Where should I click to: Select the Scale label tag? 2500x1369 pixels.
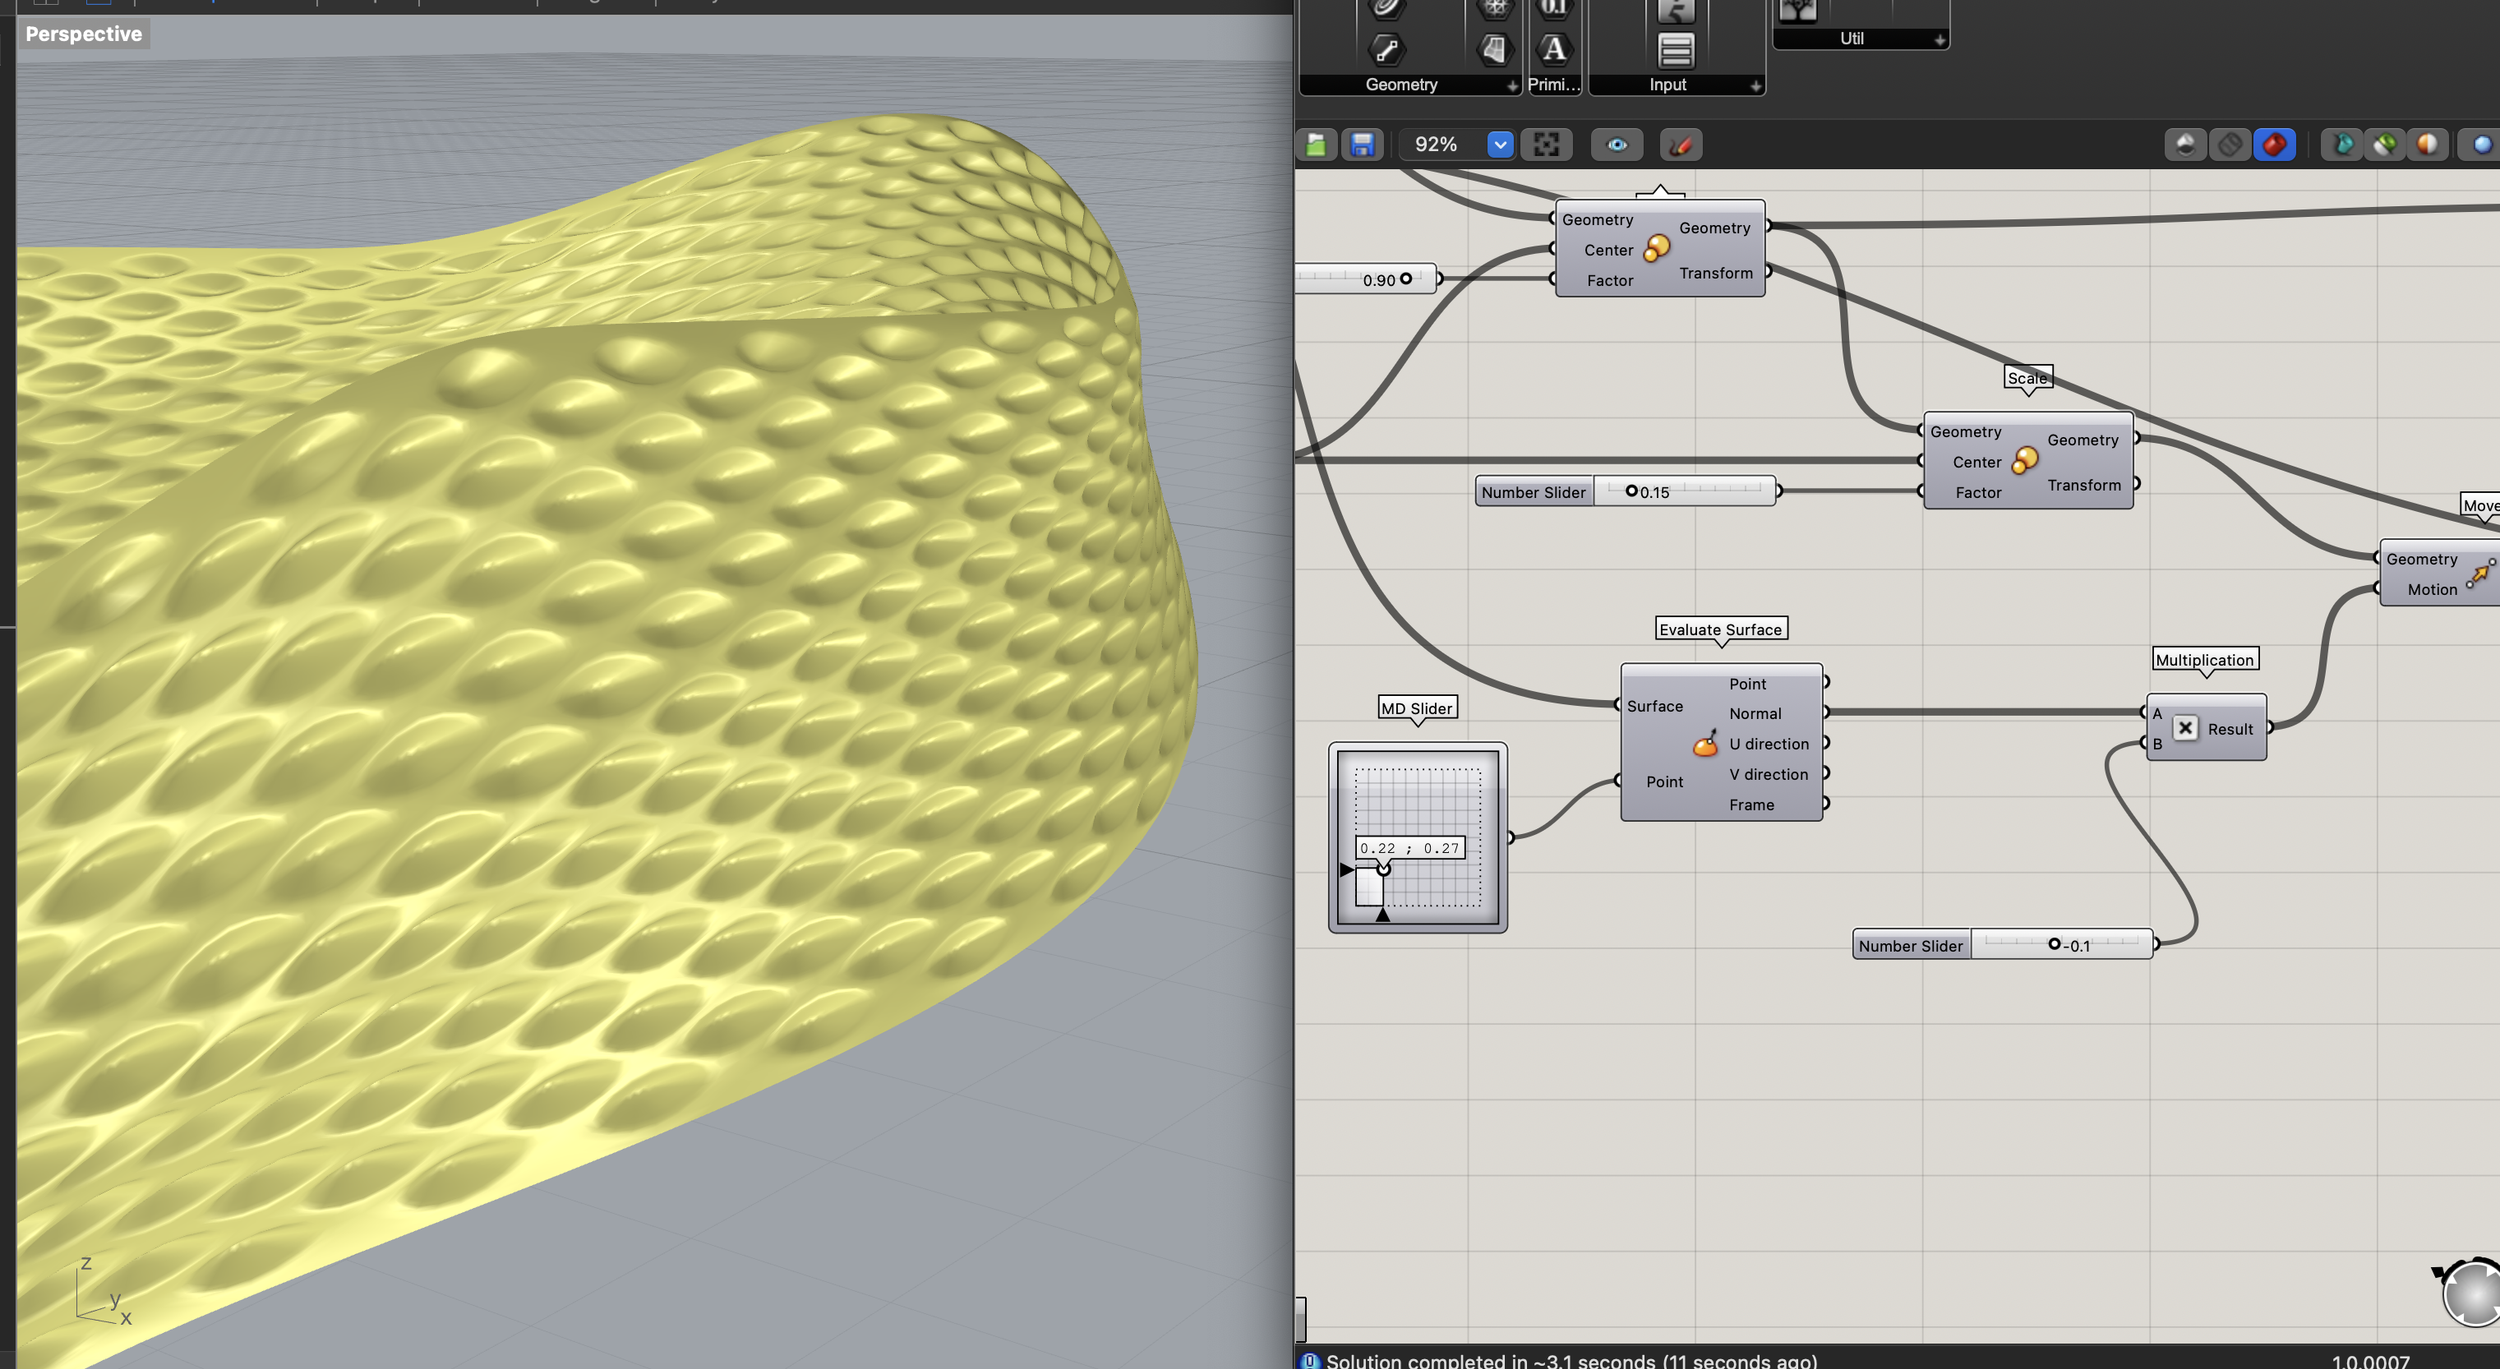coord(2028,378)
